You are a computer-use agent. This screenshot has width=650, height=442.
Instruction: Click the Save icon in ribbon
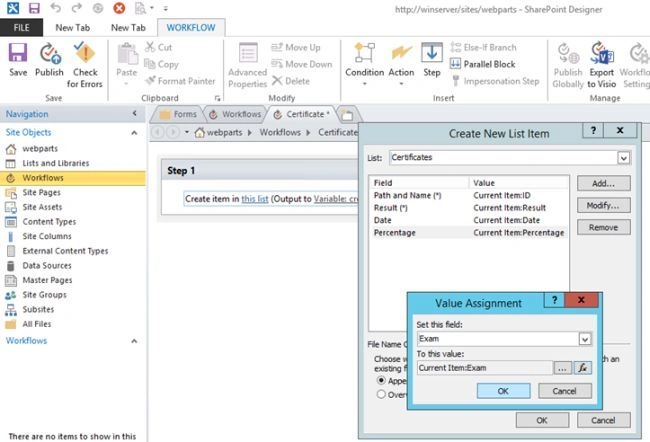tap(18, 60)
